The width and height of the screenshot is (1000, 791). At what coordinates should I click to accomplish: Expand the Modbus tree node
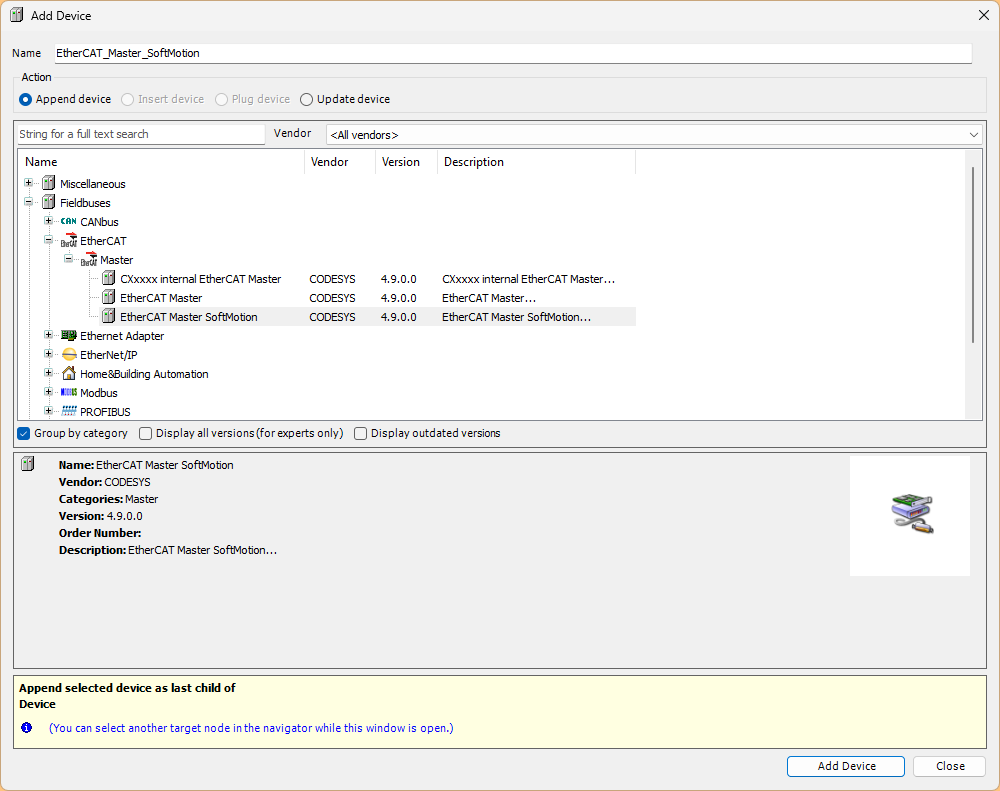pos(48,392)
